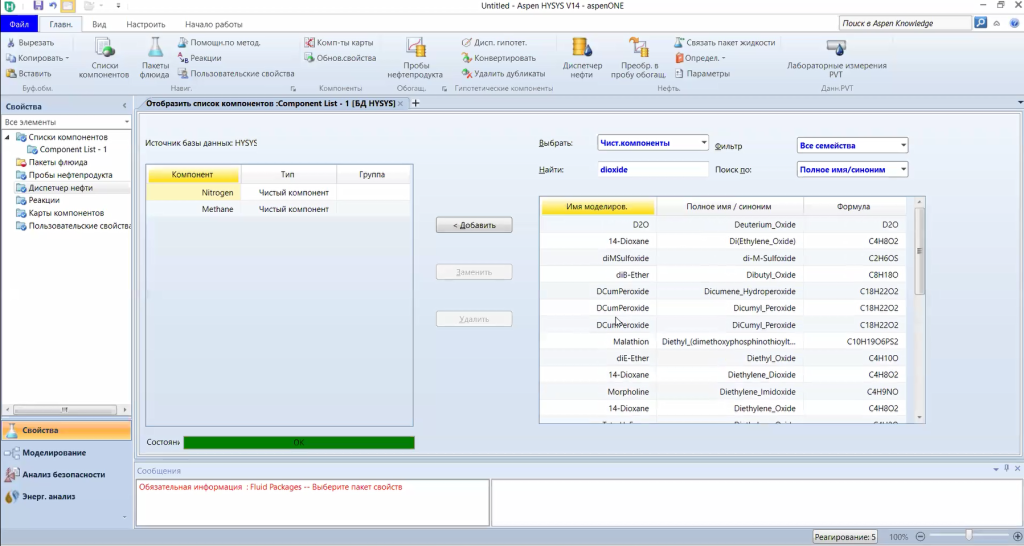Open the Выбрать Чист.компоненты dropdown

tap(703, 143)
